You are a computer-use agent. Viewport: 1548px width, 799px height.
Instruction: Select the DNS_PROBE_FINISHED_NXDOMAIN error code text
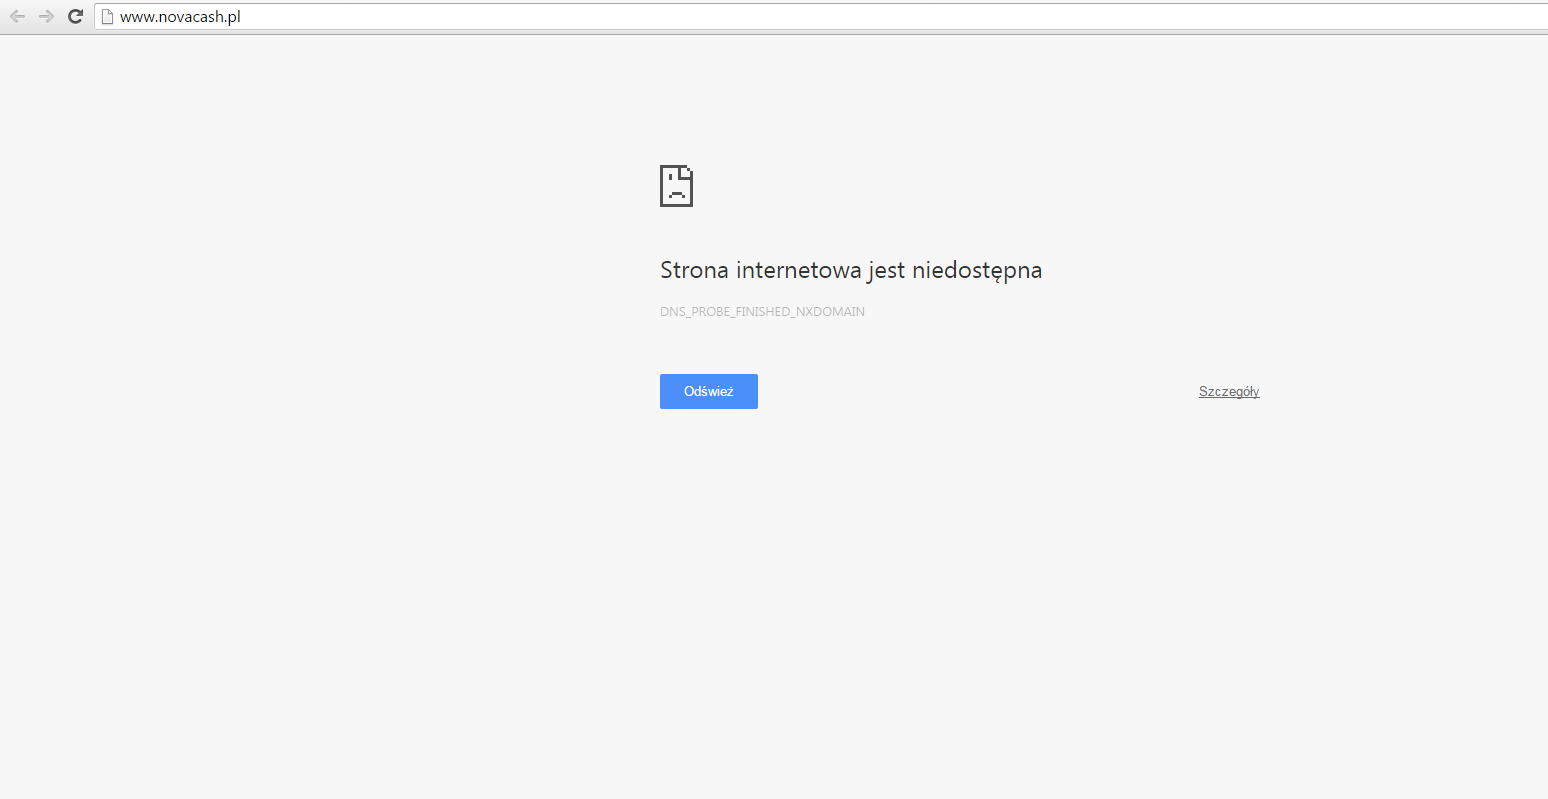coord(762,312)
